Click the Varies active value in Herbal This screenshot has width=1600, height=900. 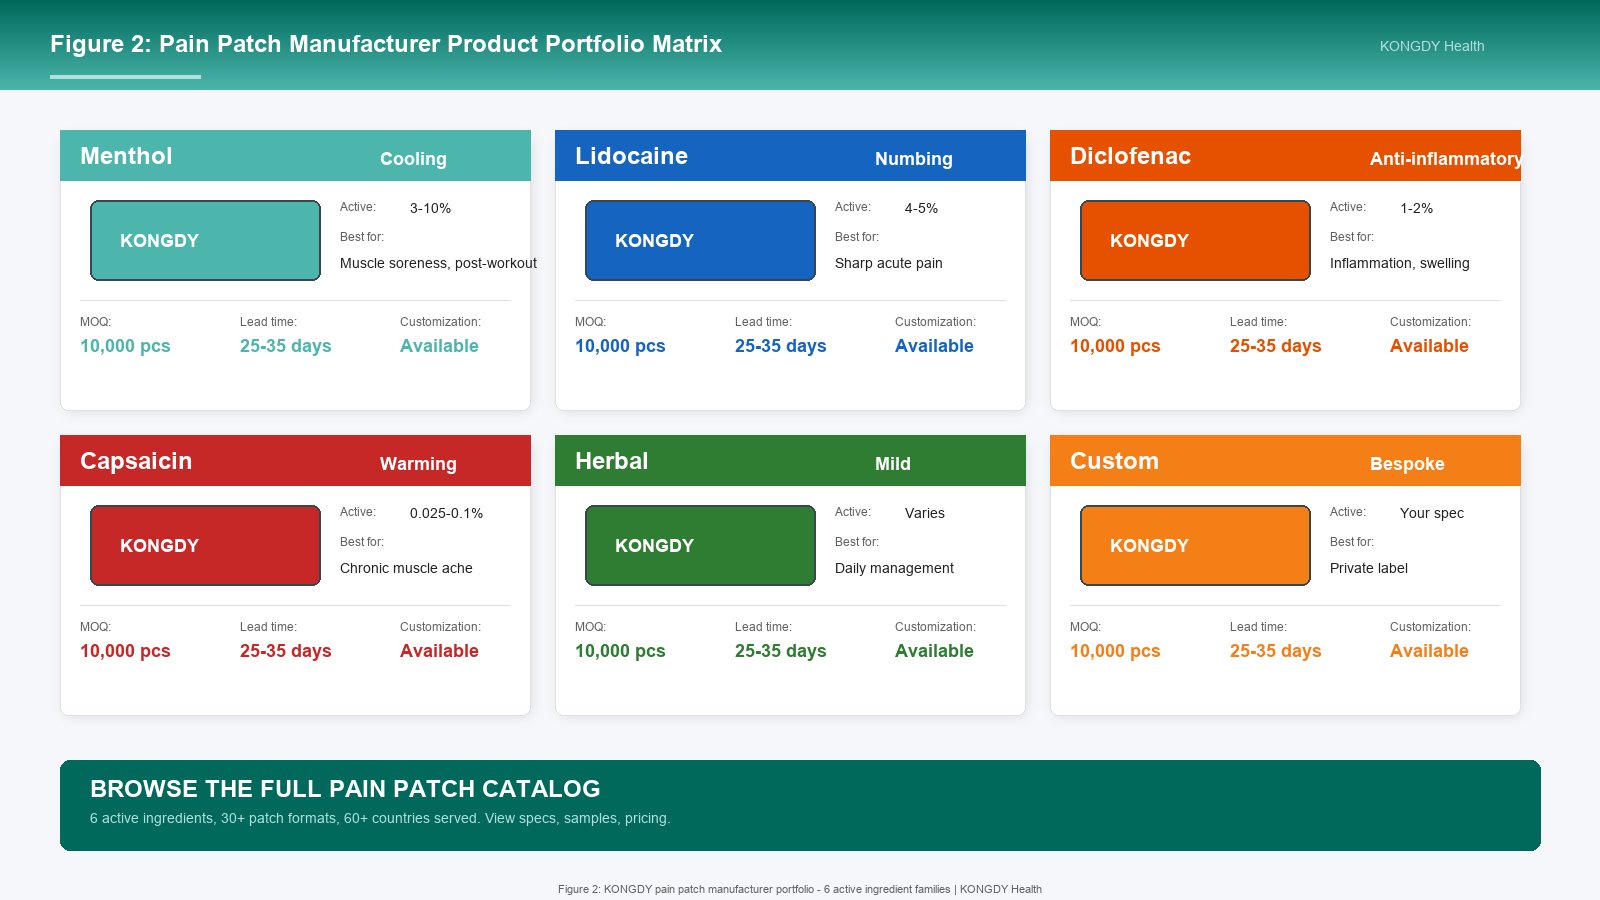click(924, 513)
